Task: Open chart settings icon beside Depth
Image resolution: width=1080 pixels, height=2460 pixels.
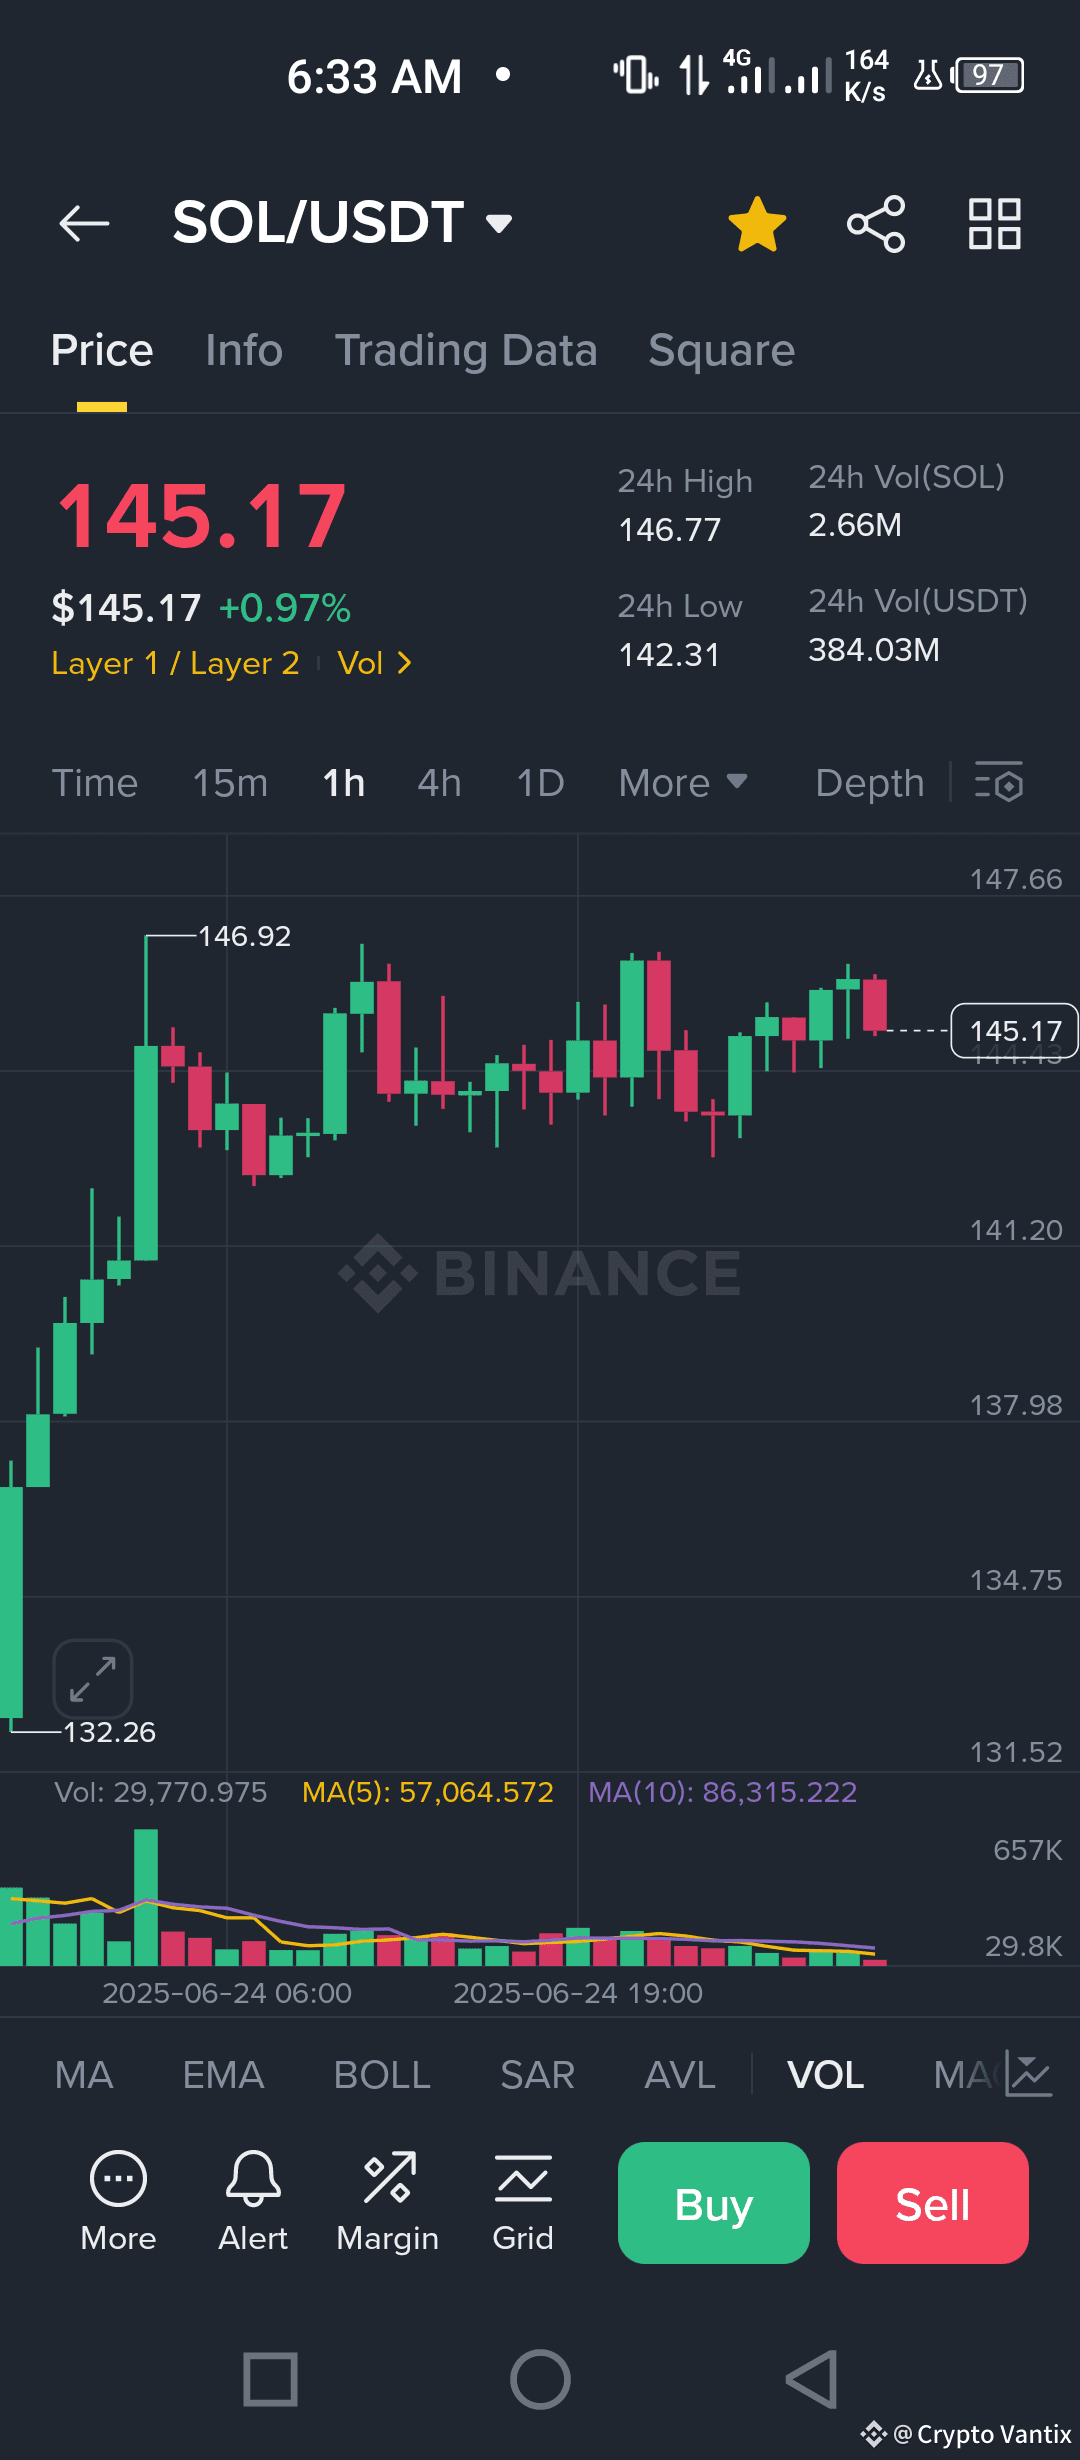Action: pyautogui.click(x=999, y=782)
